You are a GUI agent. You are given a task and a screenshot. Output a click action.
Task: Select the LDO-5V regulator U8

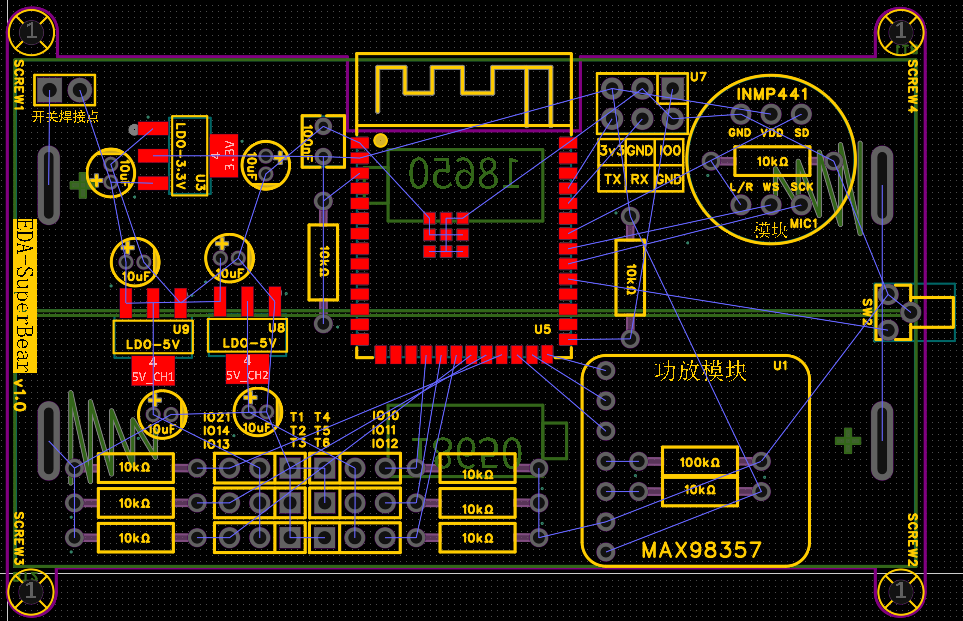[x=247, y=336]
